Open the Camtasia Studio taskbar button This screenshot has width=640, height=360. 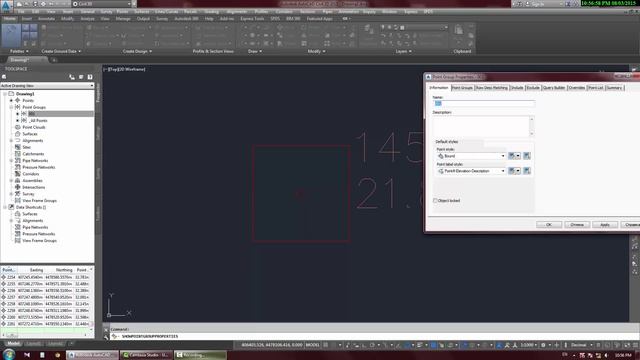pos(147,355)
